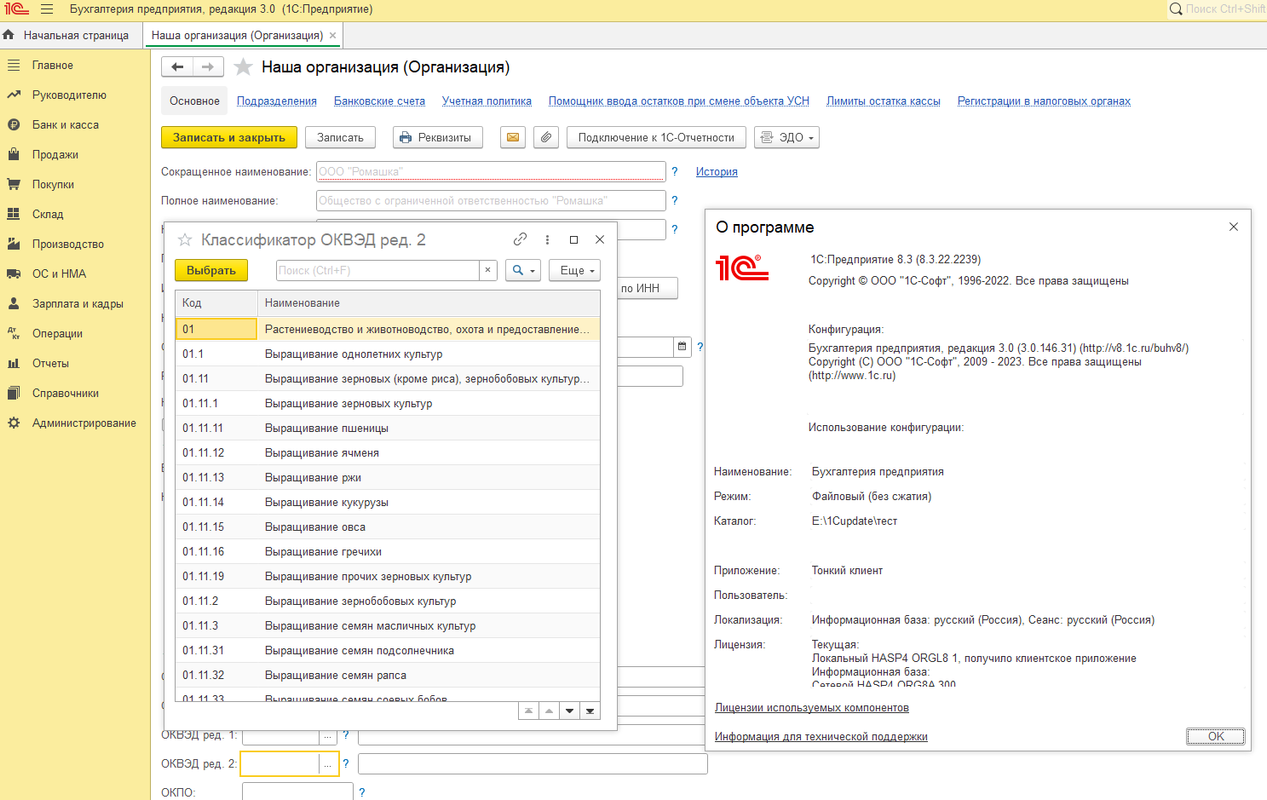Open the Главное section in sidebar
The image size is (1267, 800).
52,65
